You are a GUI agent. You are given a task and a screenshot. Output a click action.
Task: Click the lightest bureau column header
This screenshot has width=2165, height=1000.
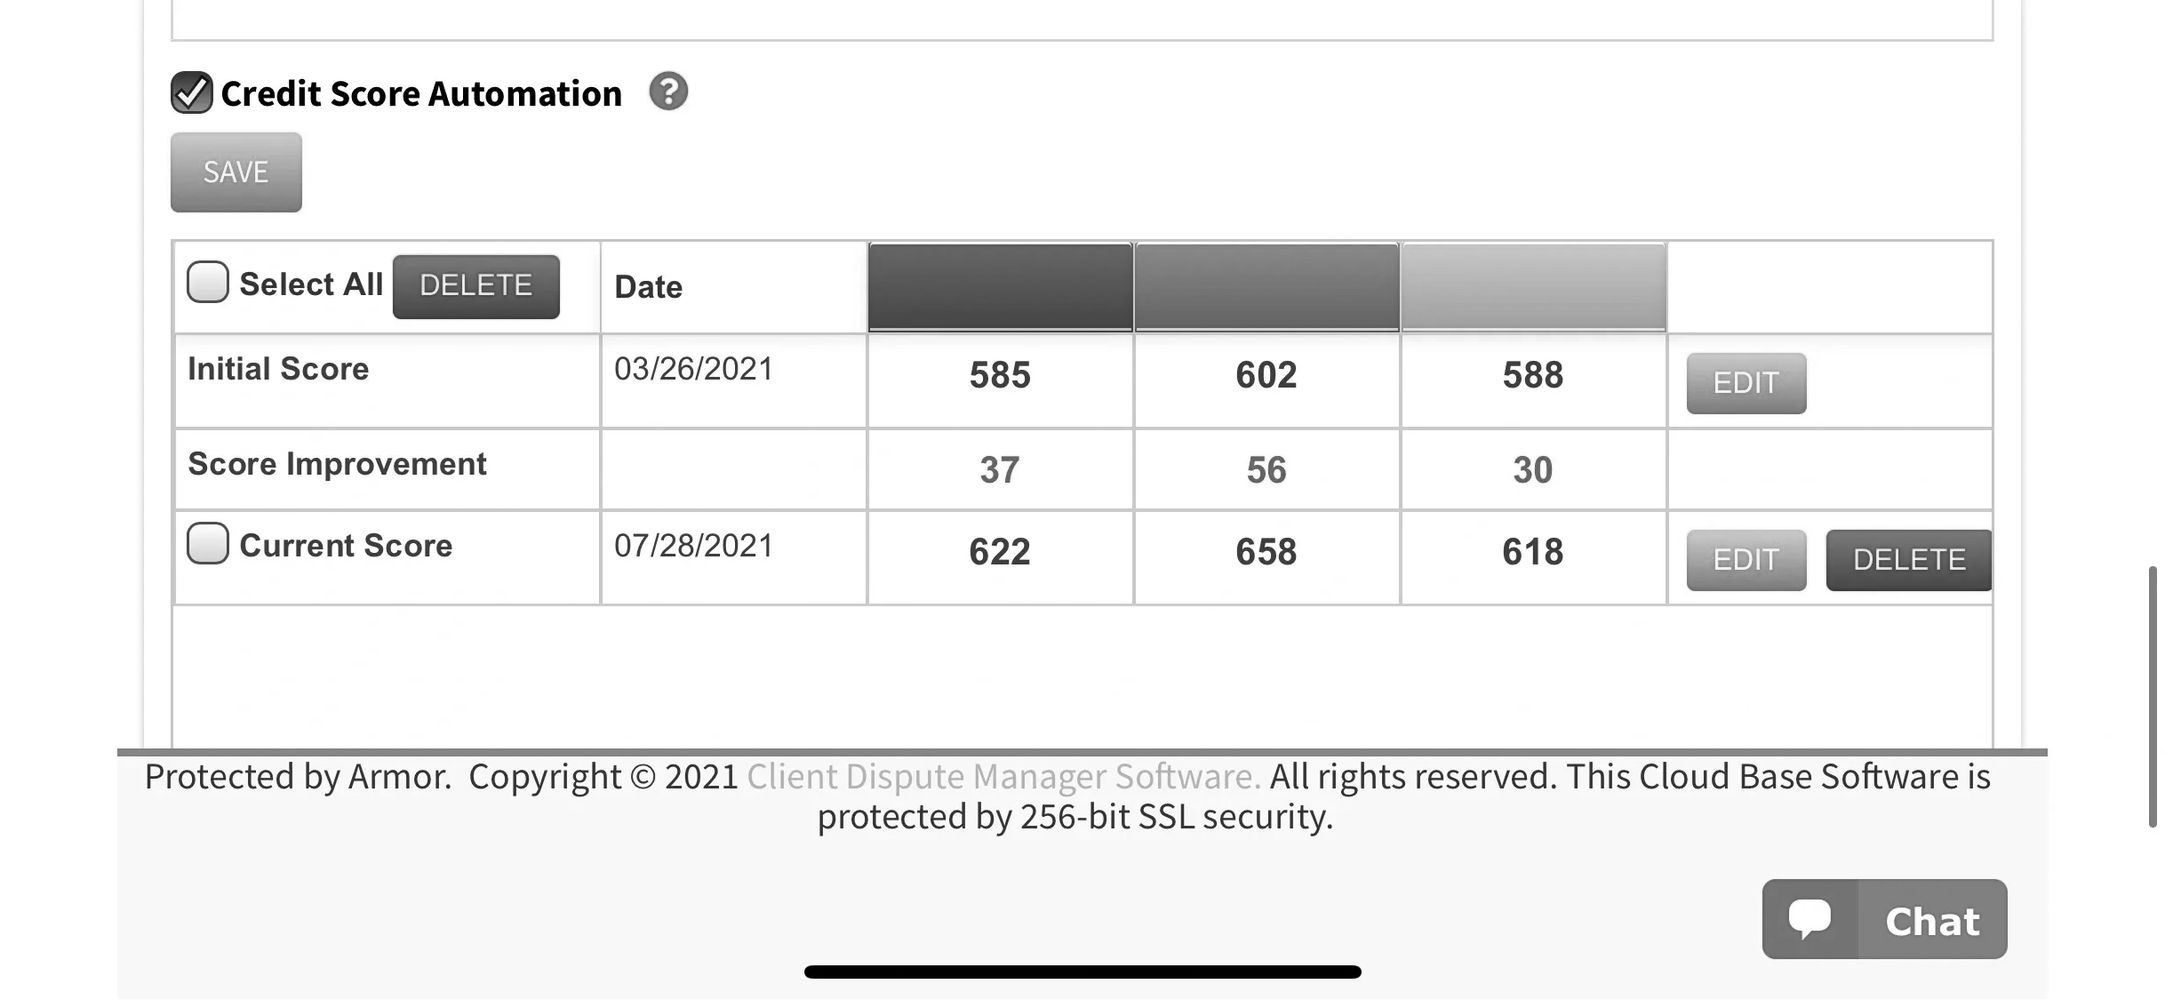1533,287
